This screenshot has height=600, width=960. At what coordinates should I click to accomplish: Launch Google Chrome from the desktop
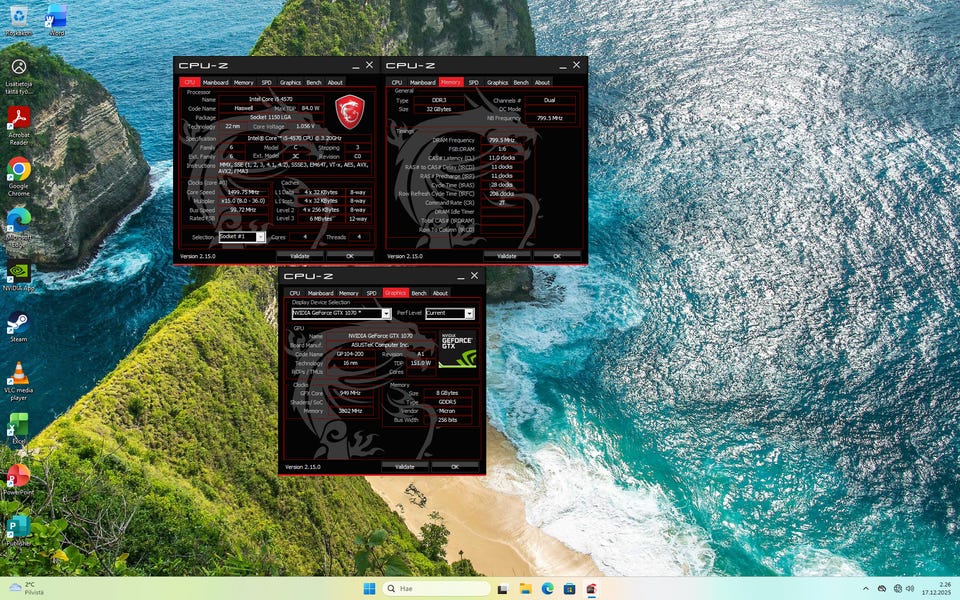[18, 176]
